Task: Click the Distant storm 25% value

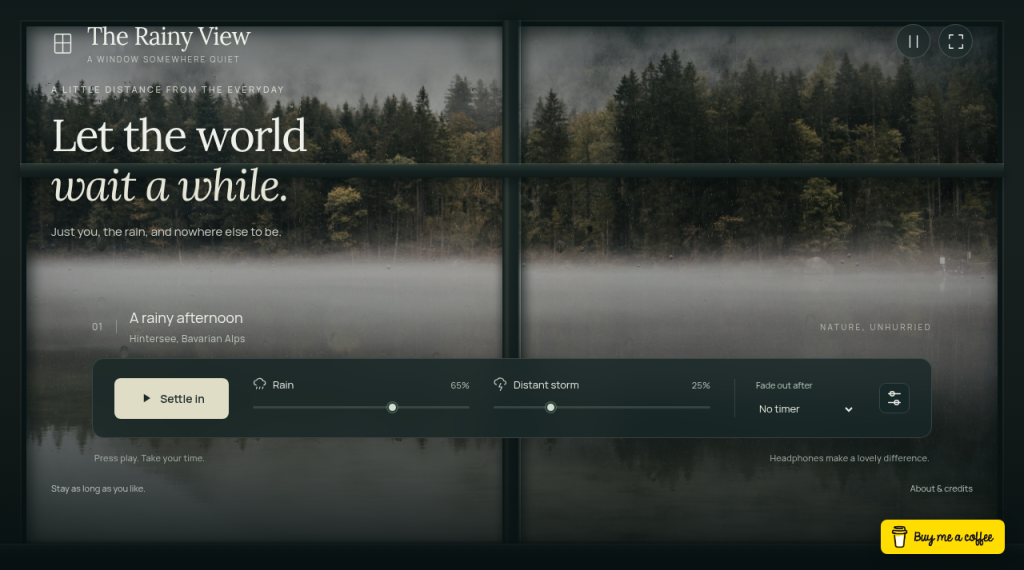Action: (x=701, y=385)
